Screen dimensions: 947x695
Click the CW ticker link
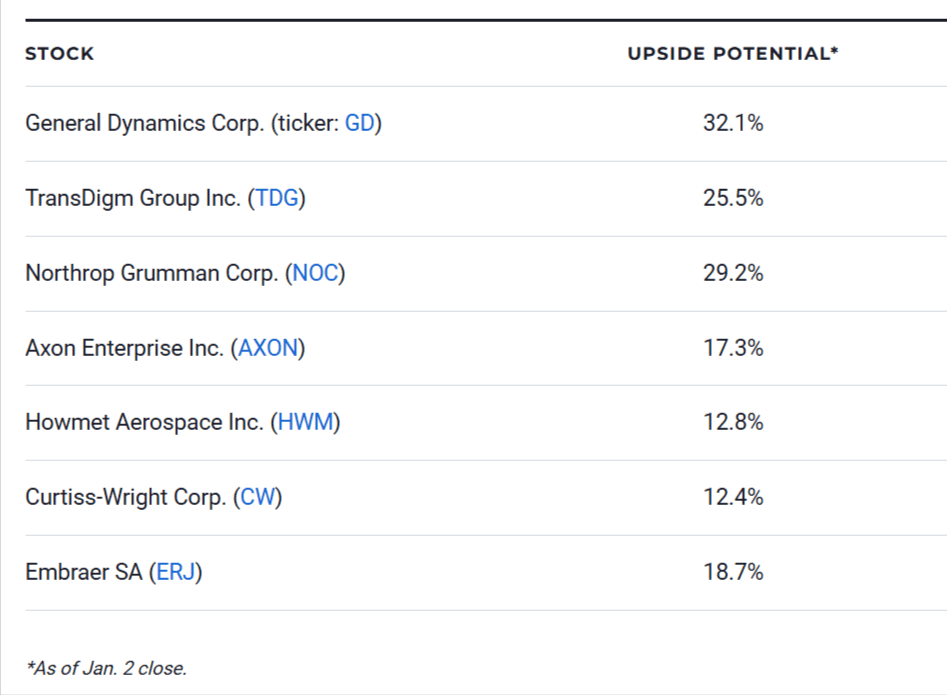tap(257, 497)
